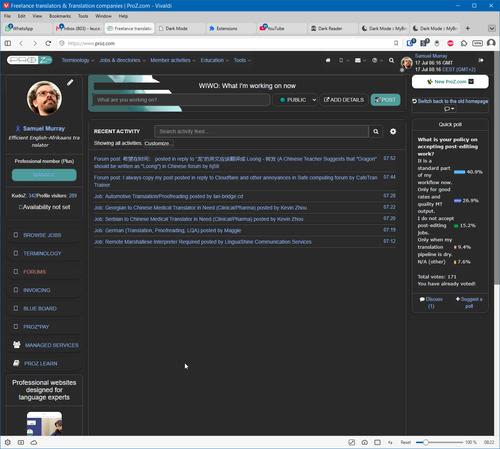Open the tab list arrow at tab bar end

click(x=492, y=28)
